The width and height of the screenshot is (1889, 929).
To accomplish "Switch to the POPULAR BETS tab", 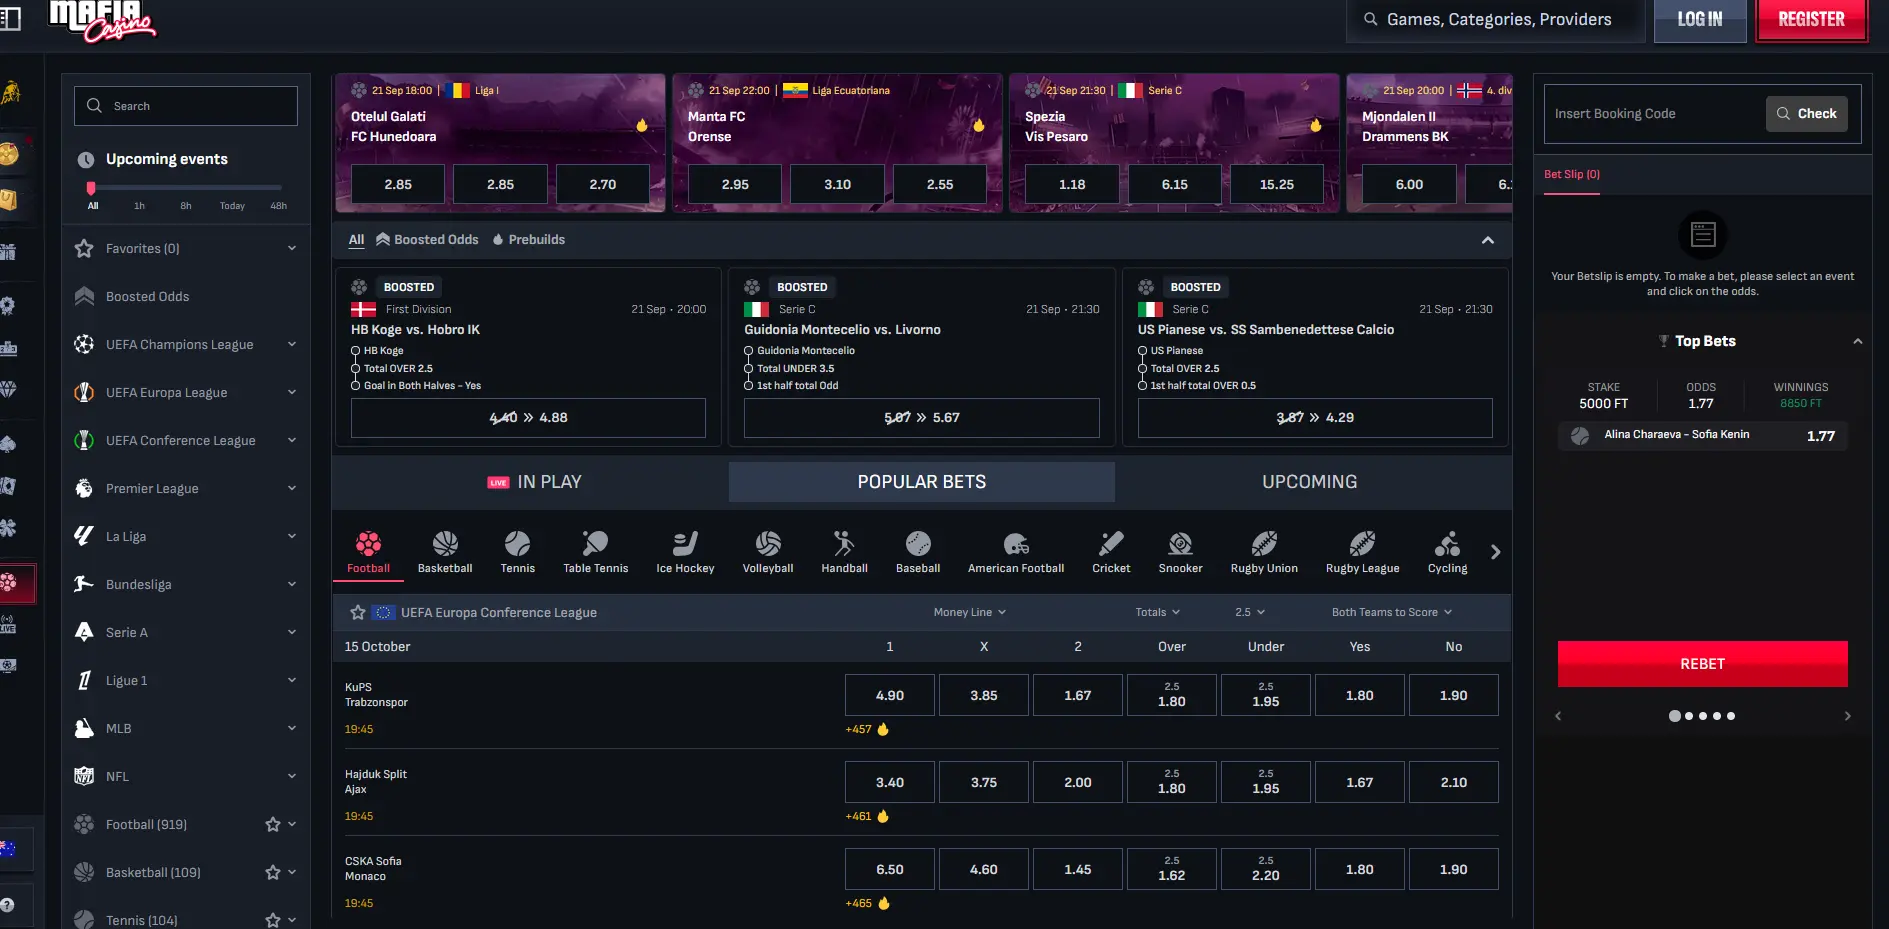I will tap(922, 482).
